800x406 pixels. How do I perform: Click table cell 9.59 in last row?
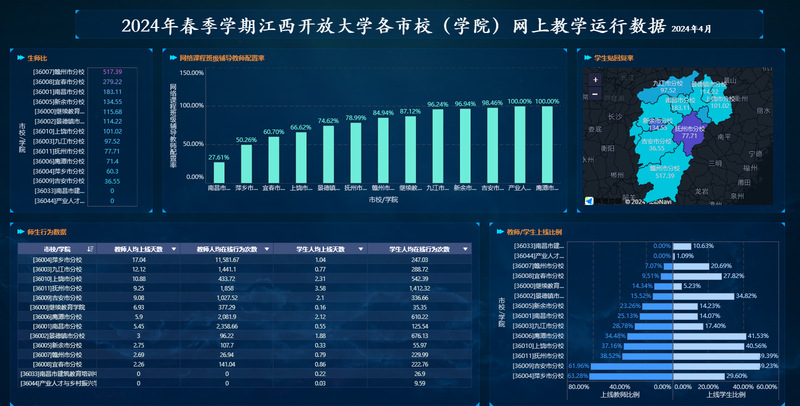pyautogui.click(x=419, y=384)
